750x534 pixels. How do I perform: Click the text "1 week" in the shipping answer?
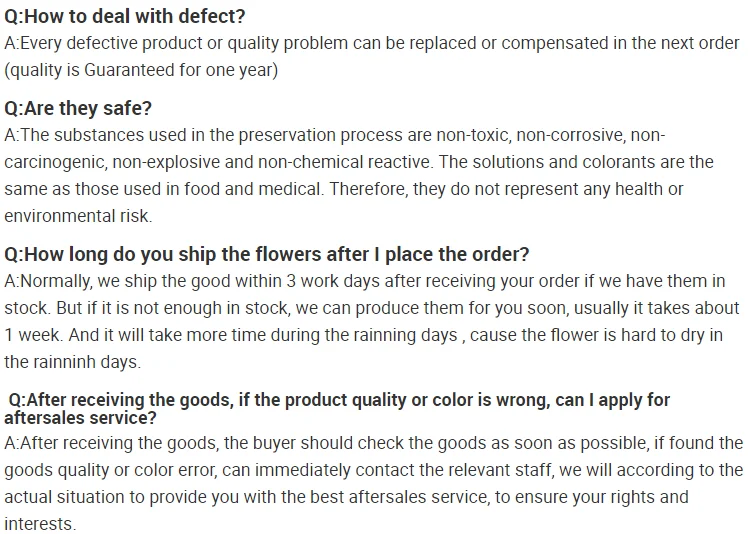tap(31, 335)
